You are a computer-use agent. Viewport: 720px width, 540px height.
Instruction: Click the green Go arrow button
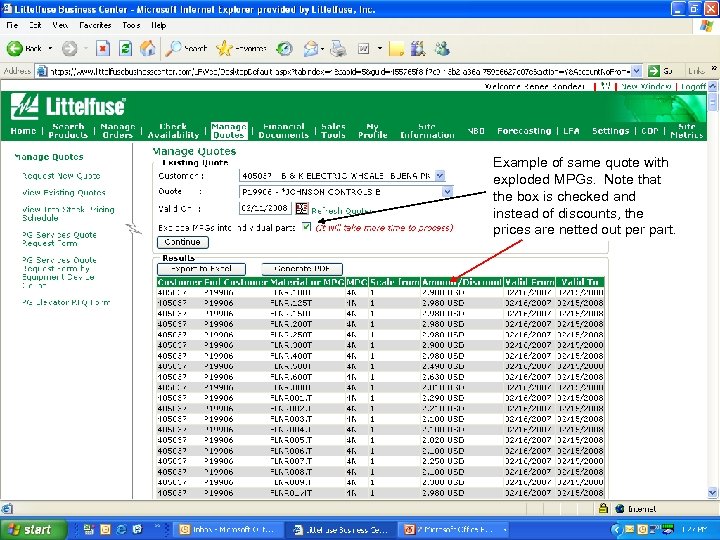pos(653,71)
